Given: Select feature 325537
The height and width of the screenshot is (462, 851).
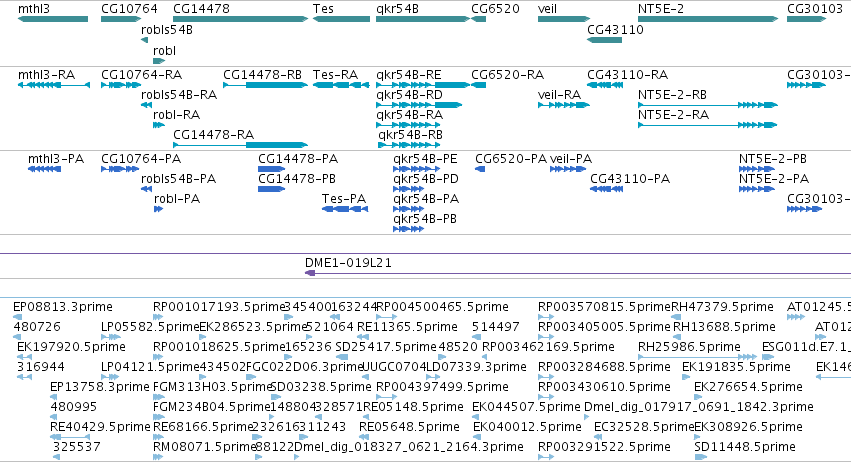Looking at the screenshot, I should click(56, 457).
